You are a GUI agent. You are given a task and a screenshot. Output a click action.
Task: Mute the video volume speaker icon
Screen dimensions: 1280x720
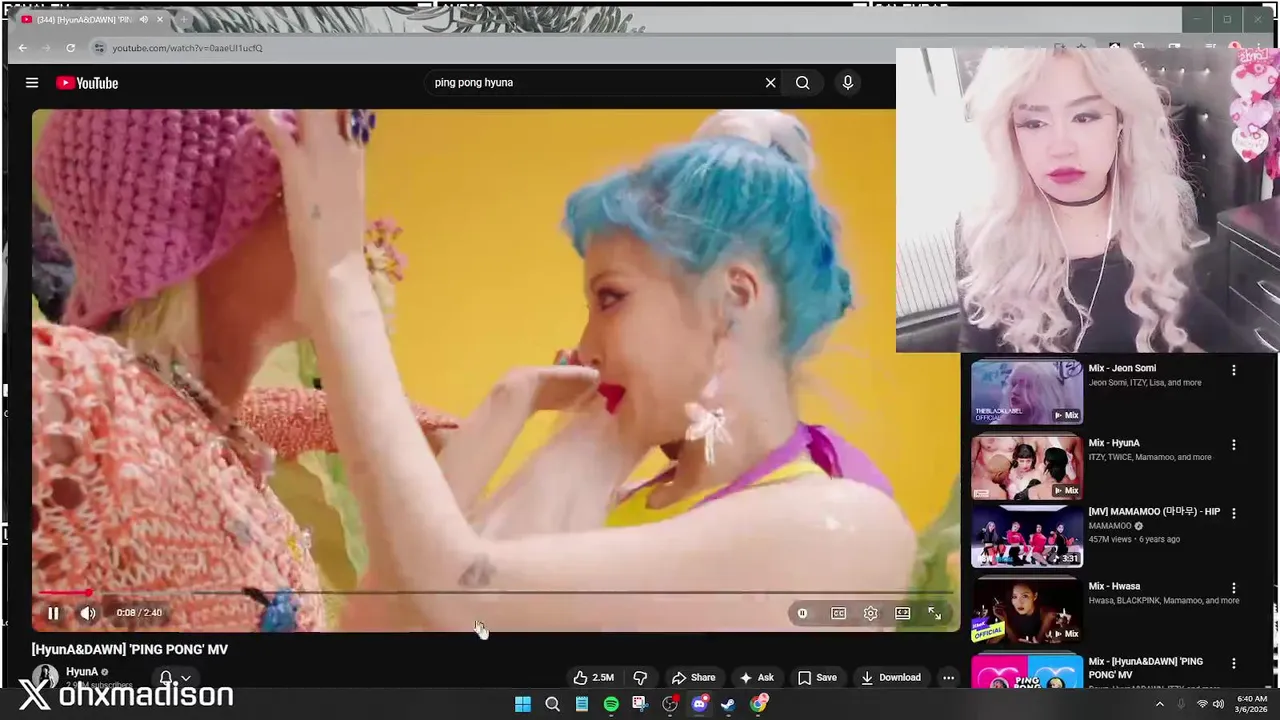(88, 613)
